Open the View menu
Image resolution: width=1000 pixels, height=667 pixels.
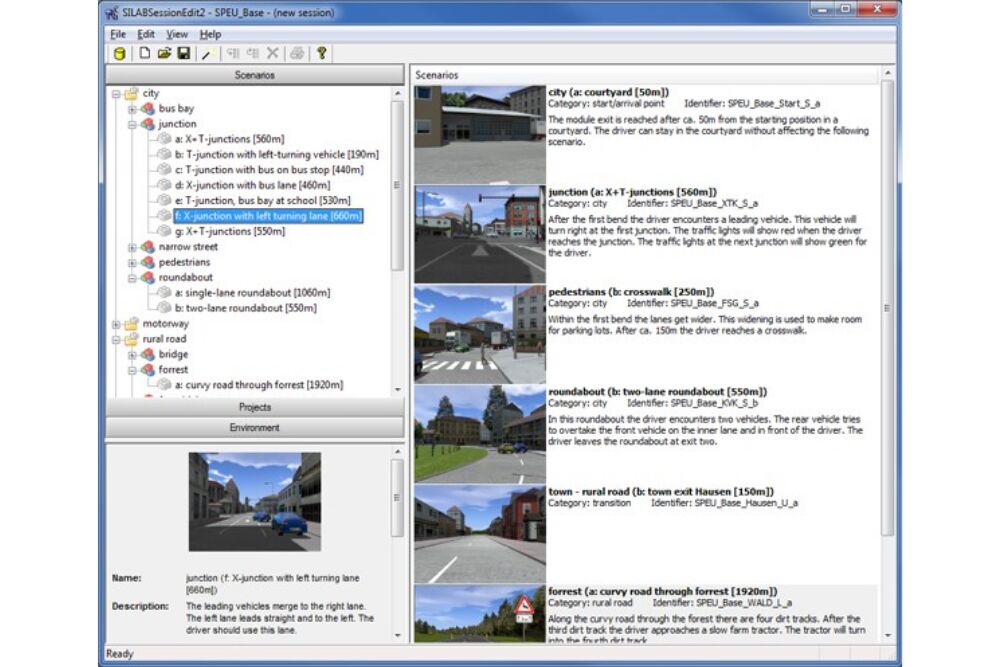pos(177,34)
